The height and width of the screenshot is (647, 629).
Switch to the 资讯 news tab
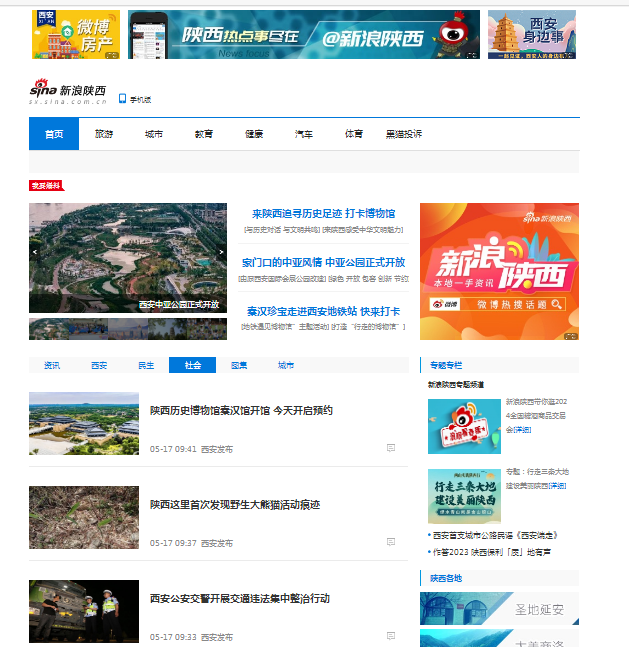[52, 365]
